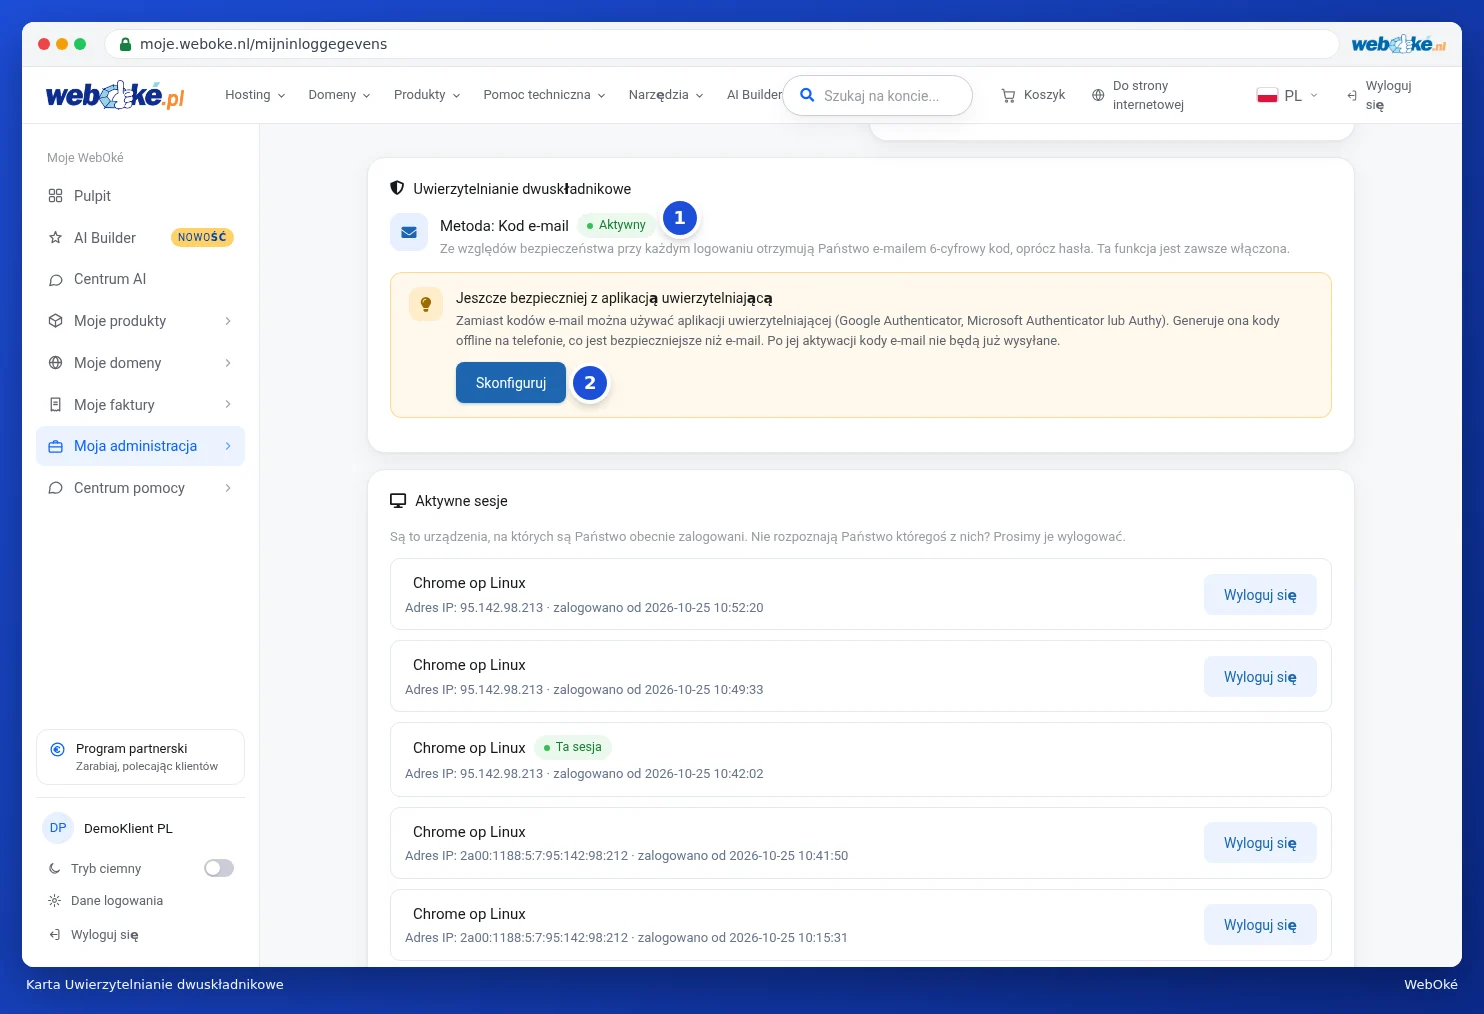
Task: Select the Pulpit sidebar item
Action: coord(140,196)
